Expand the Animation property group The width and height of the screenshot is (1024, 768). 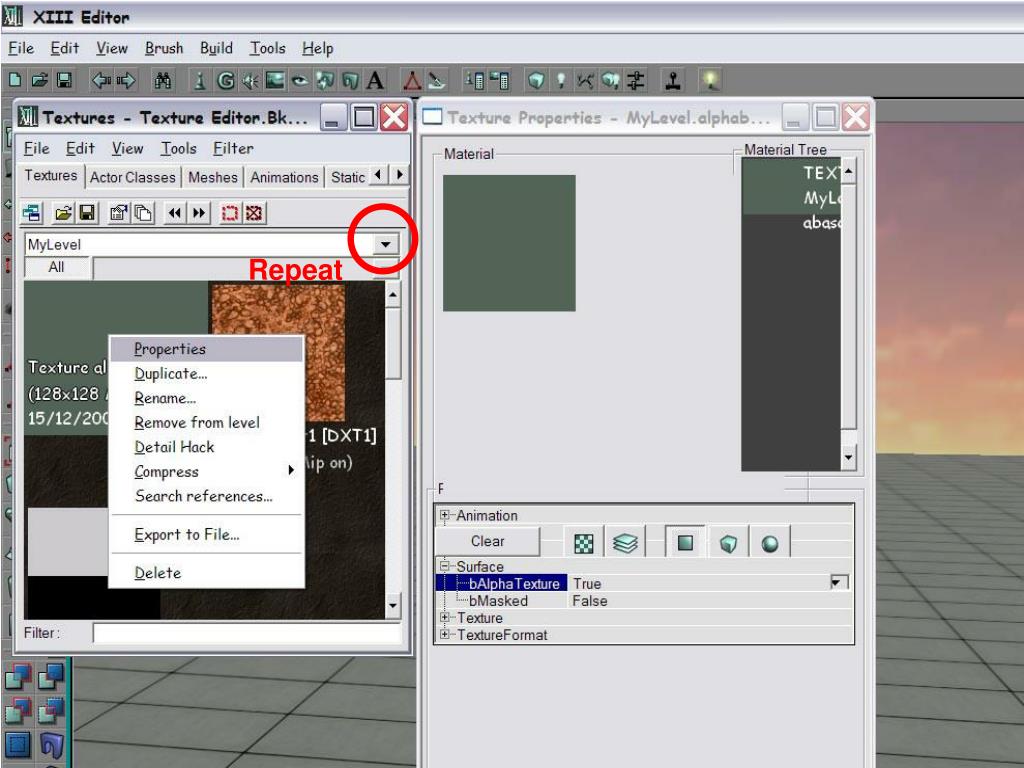444,515
